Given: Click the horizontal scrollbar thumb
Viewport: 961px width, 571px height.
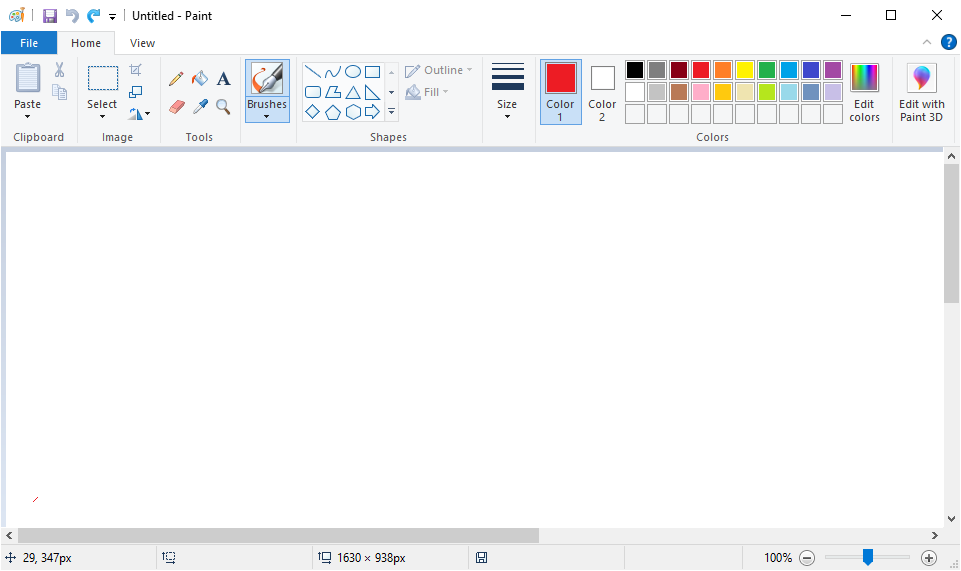Looking at the screenshot, I should pyautogui.click(x=278, y=535).
